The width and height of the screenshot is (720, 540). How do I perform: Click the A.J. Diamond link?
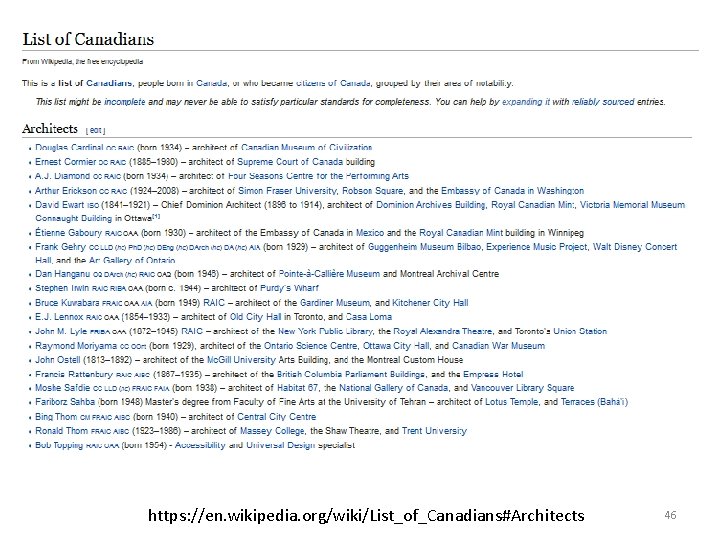pos(62,176)
